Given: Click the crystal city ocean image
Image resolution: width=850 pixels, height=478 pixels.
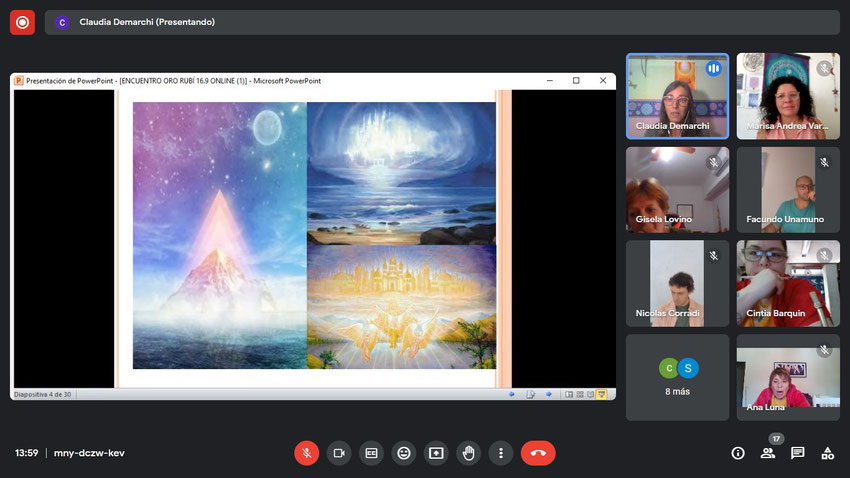Looking at the screenshot, I should click(401, 173).
